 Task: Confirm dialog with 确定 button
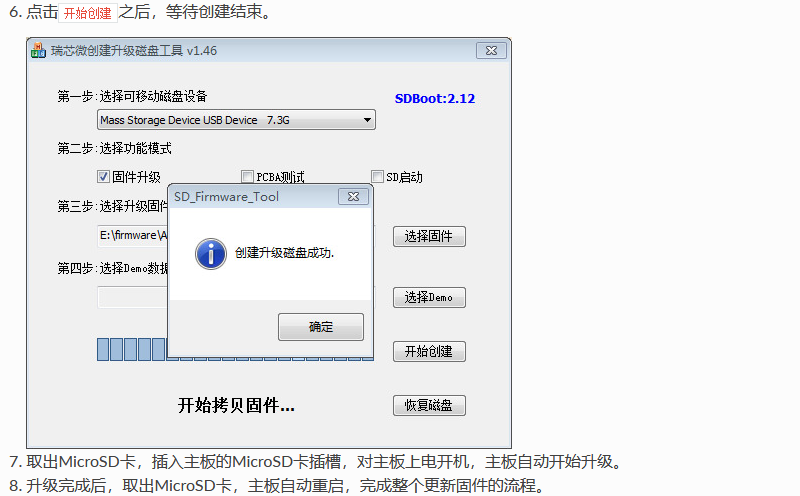click(x=321, y=327)
